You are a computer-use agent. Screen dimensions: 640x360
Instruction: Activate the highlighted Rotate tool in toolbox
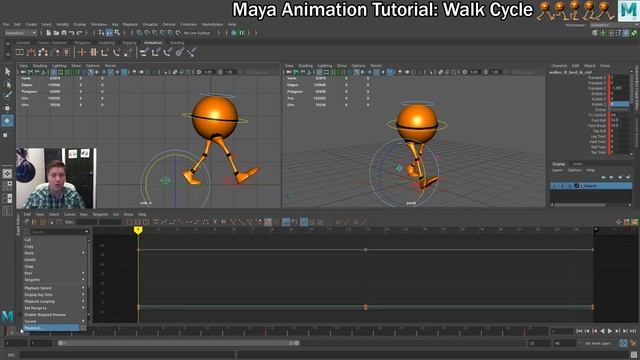pyautogui.click(x=7, y=121)
